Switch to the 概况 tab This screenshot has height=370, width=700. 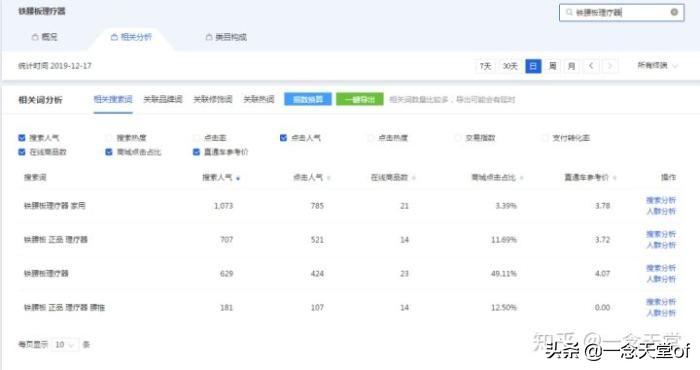point(45,37)
